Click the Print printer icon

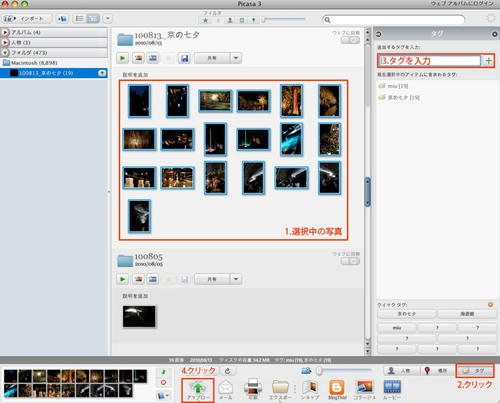coord(253,389)
